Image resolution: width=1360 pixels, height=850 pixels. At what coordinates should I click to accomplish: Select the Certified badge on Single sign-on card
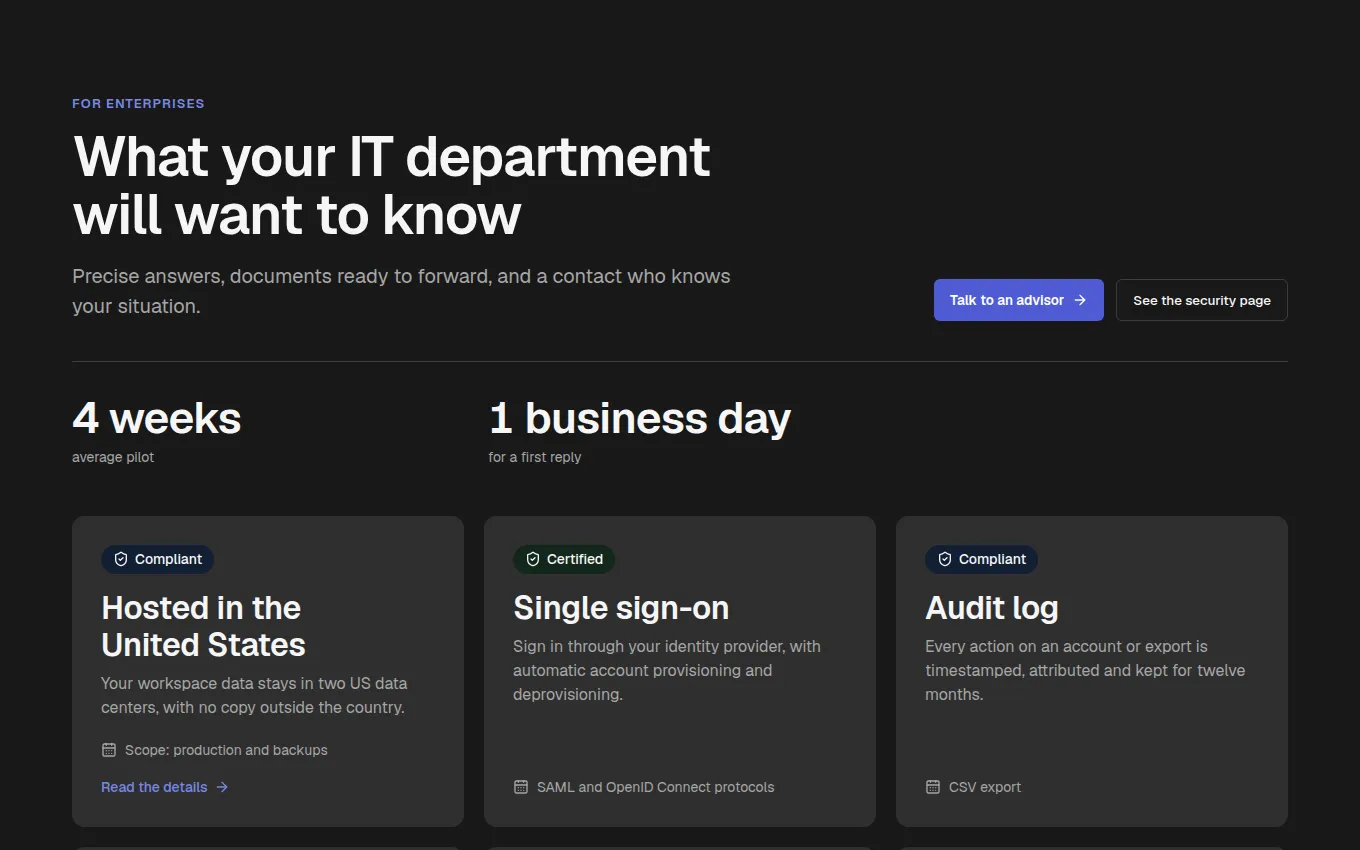pos(564,559)
